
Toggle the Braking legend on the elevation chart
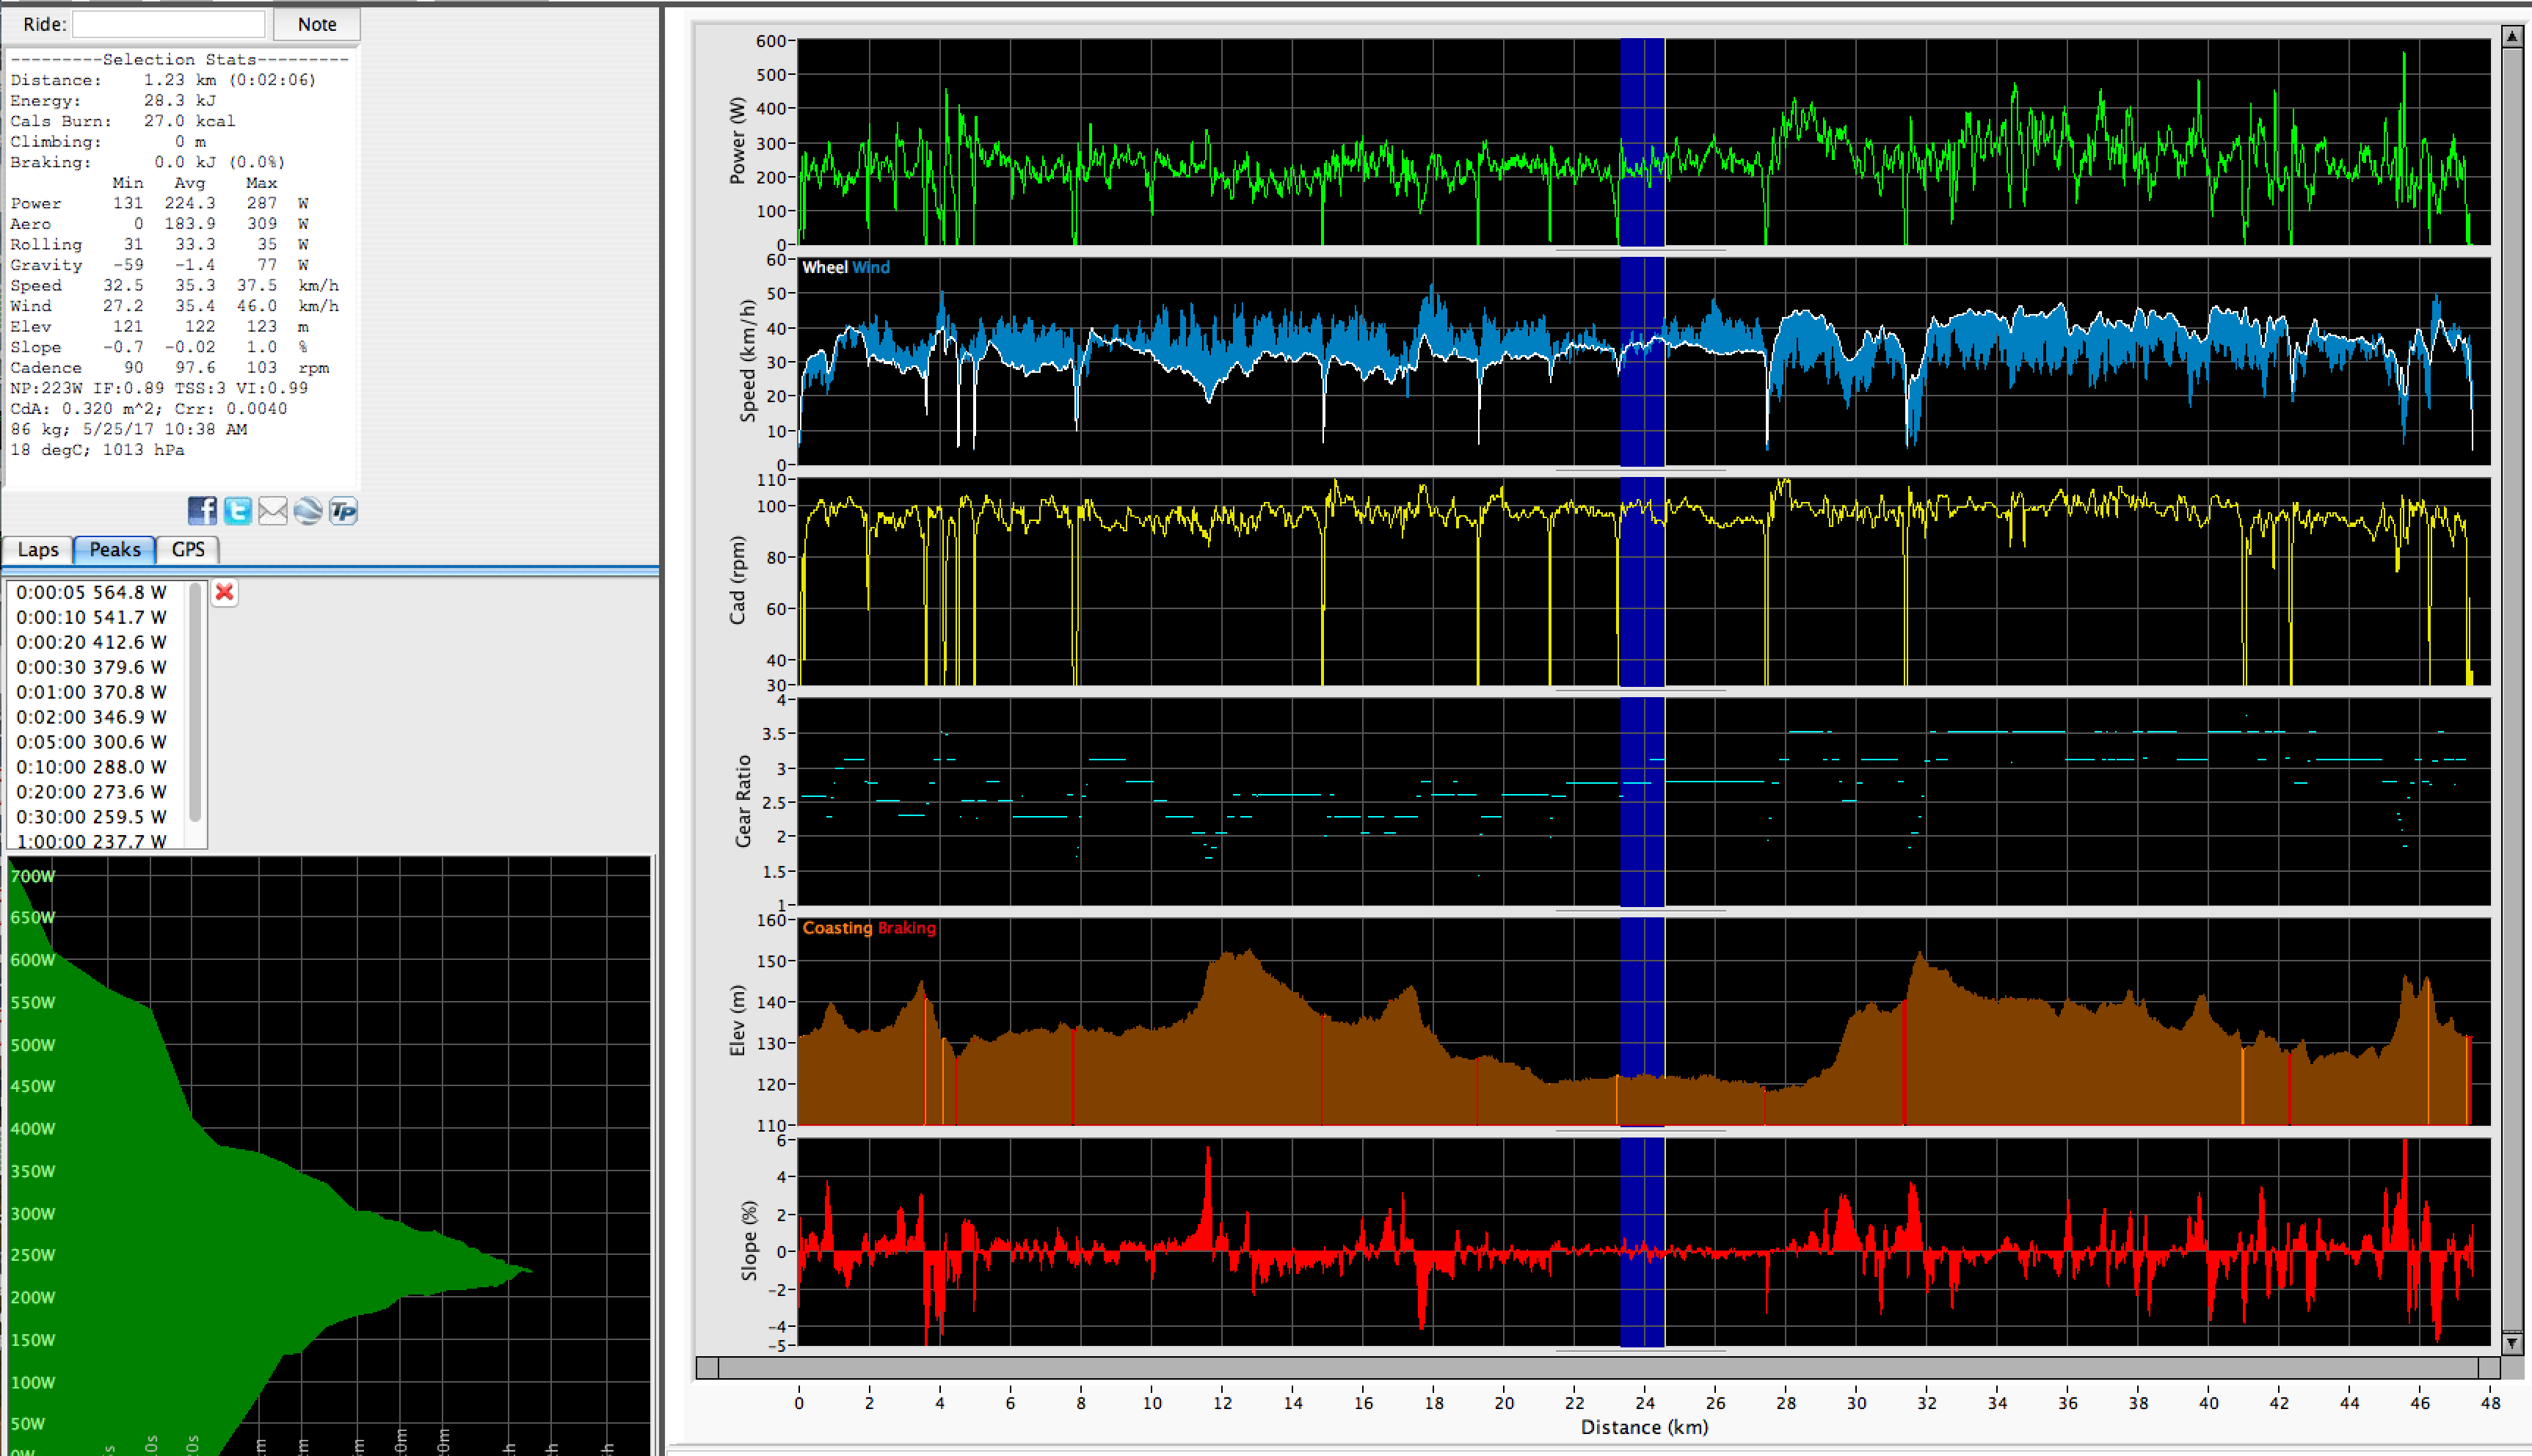(908, 928)
